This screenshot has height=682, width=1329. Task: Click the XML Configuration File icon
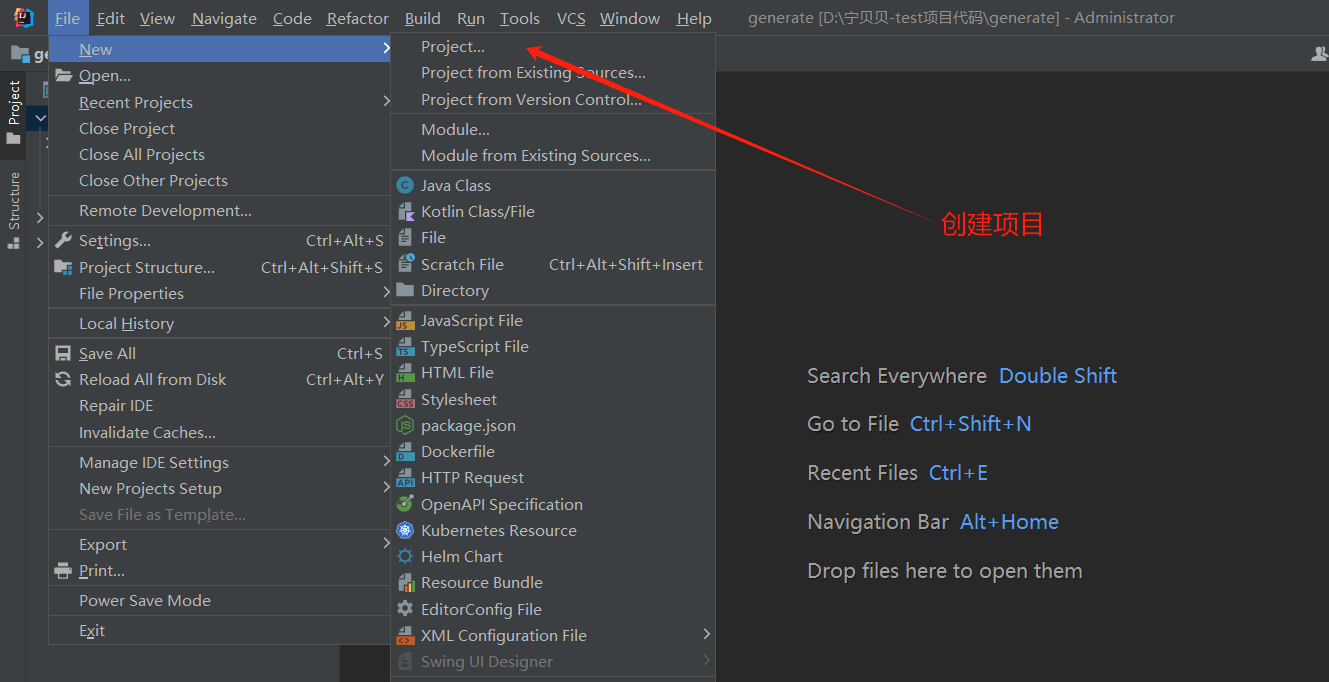(405, 635)
